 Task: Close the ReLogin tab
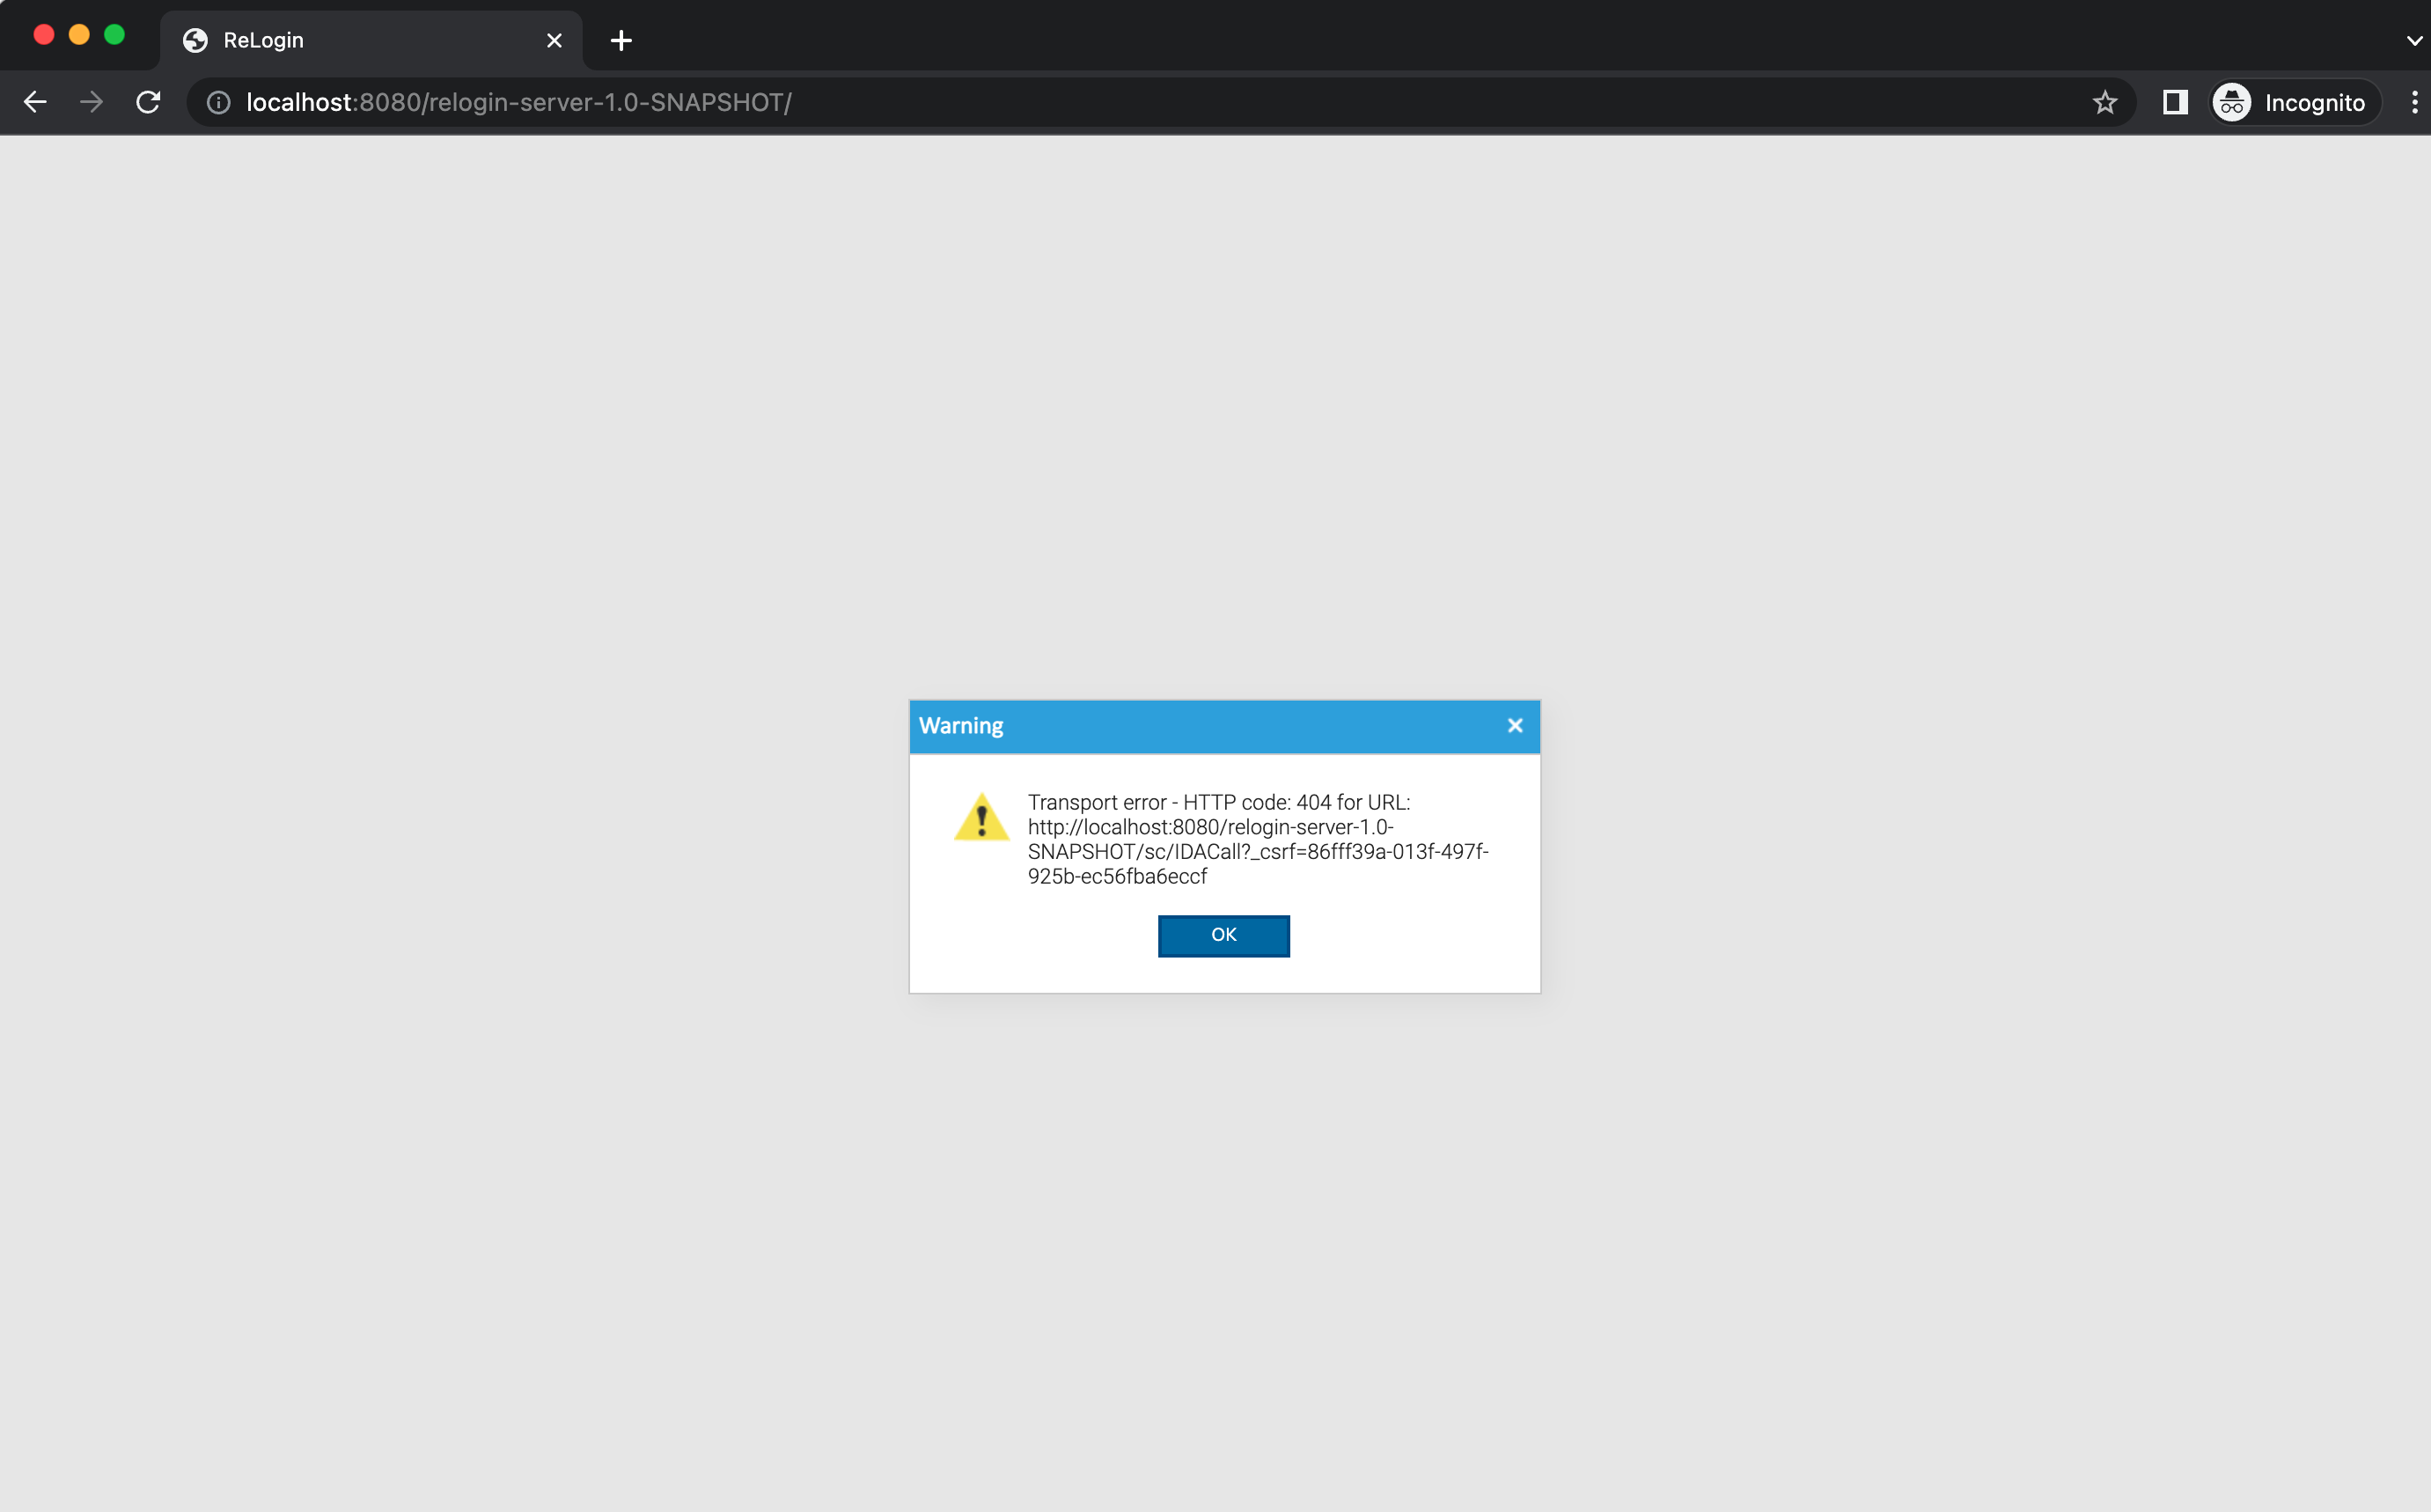554,40
